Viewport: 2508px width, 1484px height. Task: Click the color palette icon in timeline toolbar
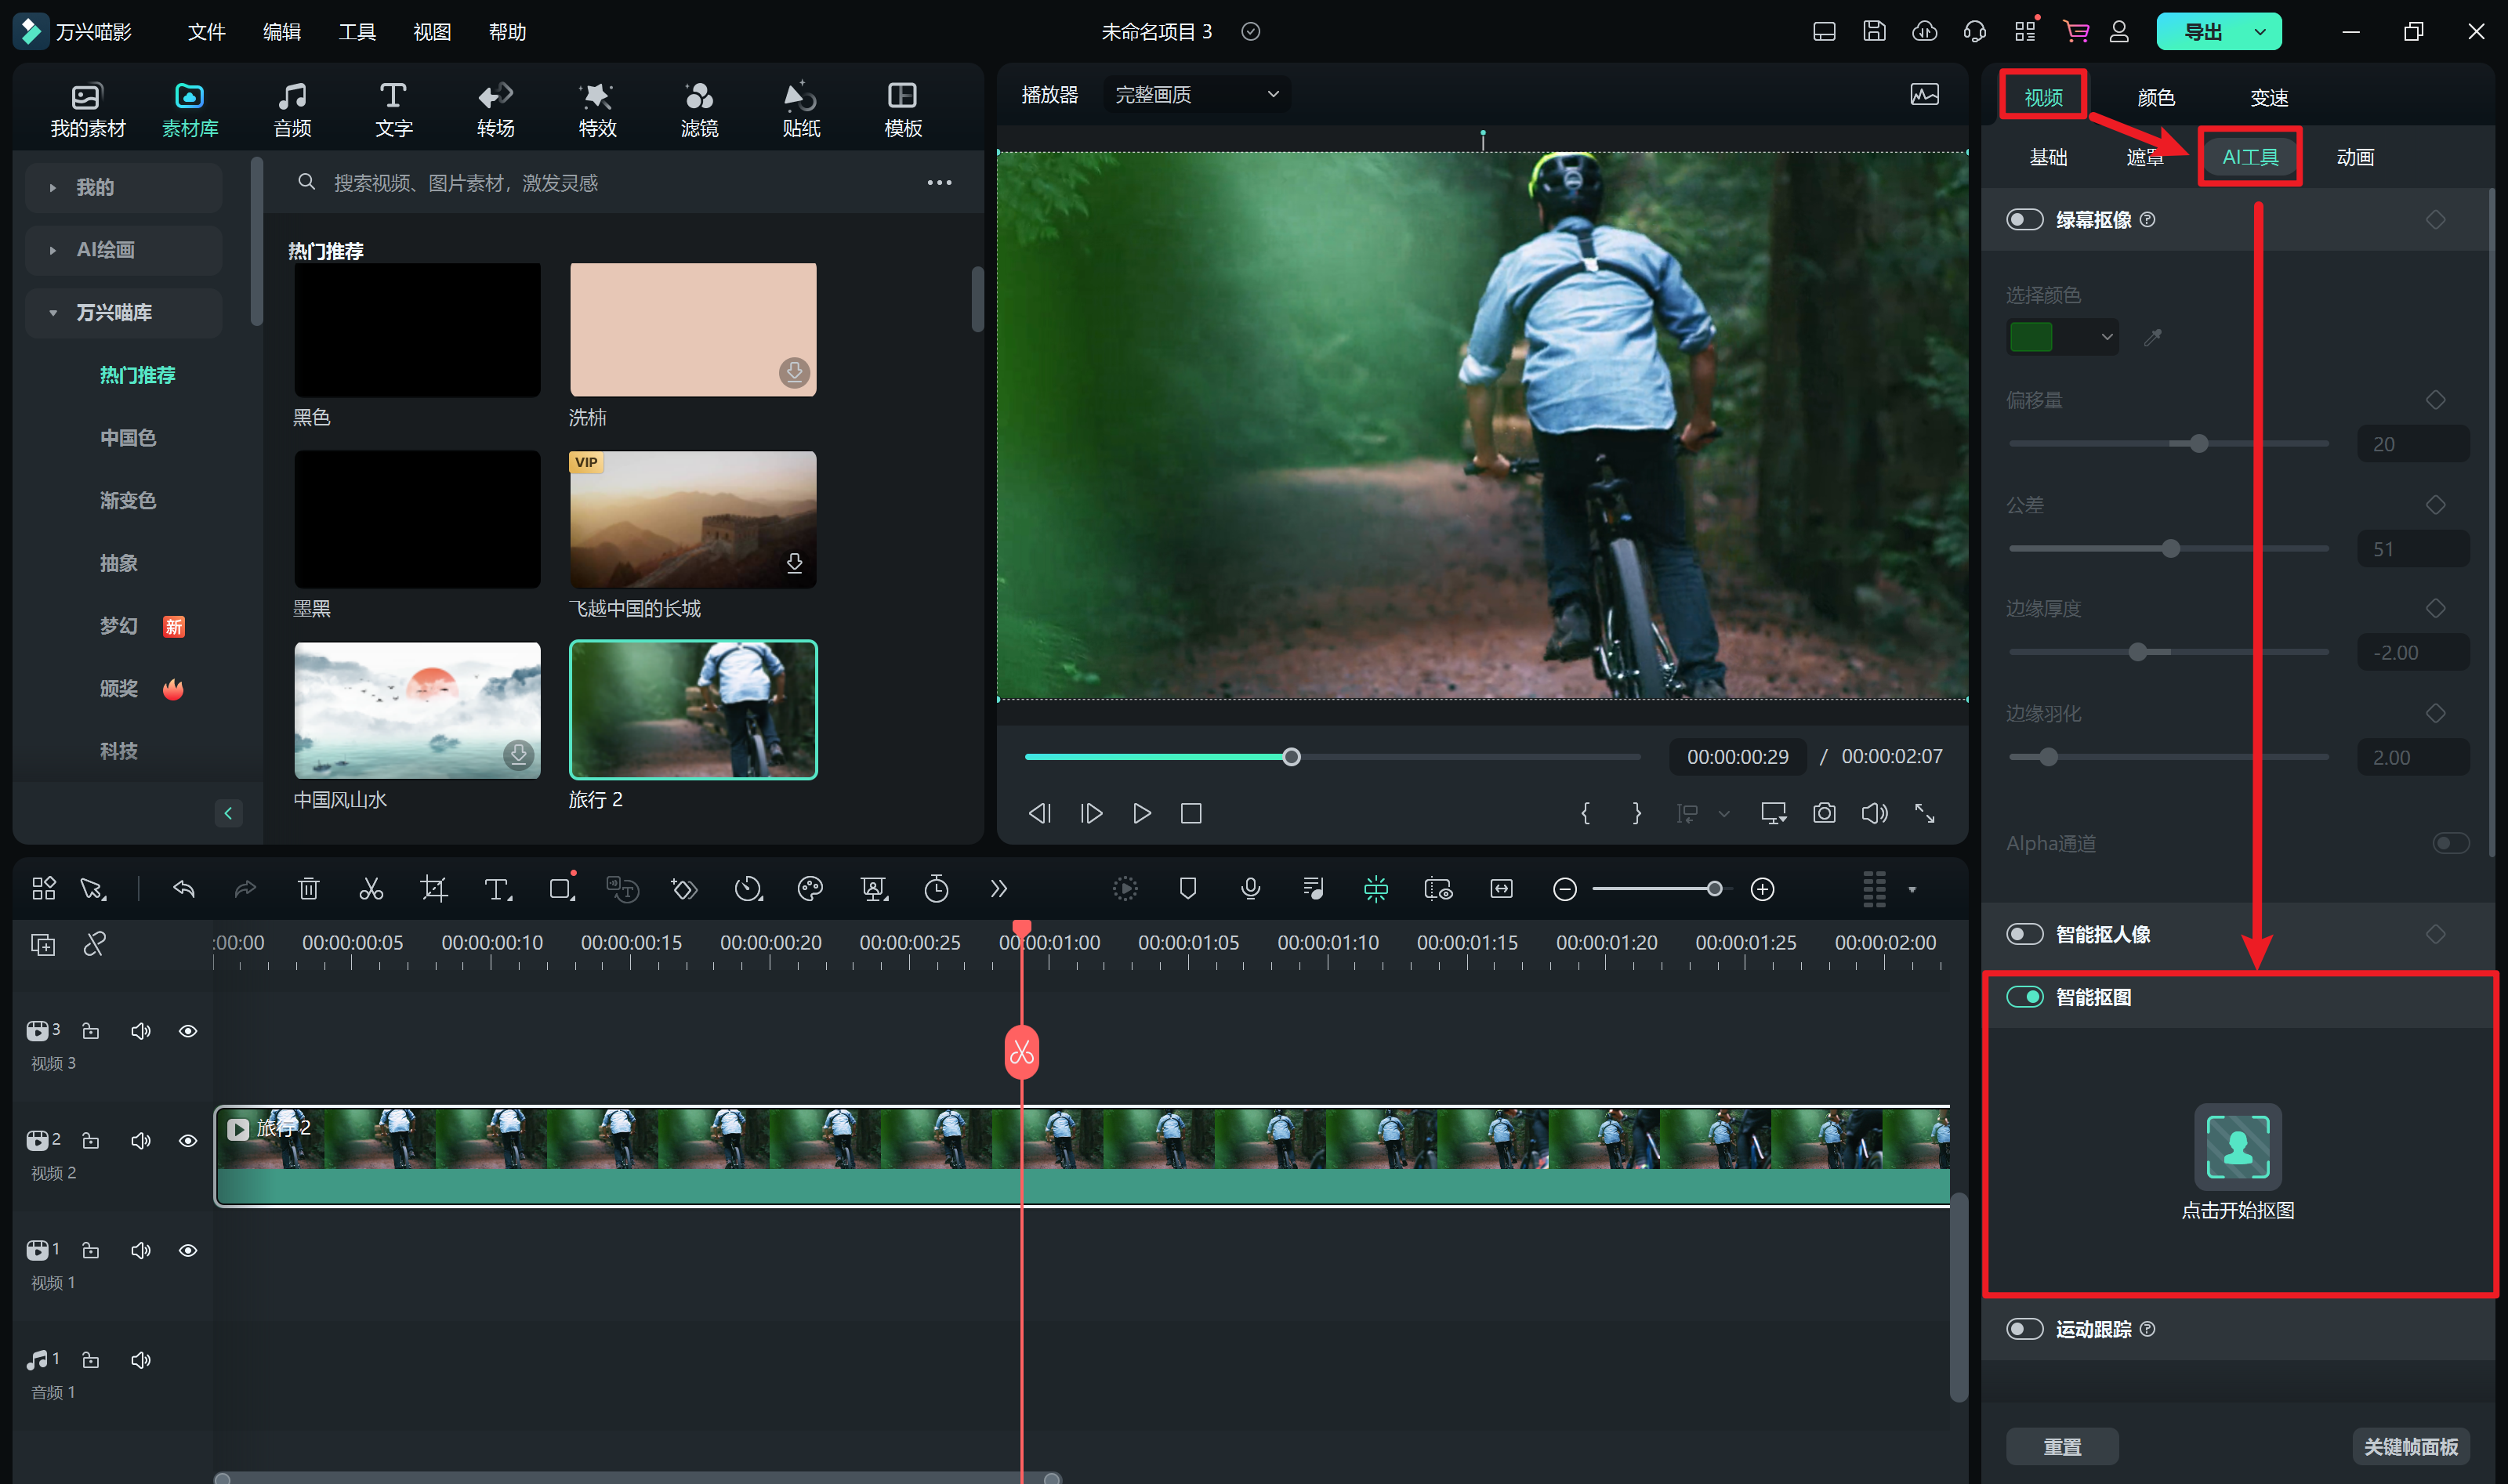810,888
